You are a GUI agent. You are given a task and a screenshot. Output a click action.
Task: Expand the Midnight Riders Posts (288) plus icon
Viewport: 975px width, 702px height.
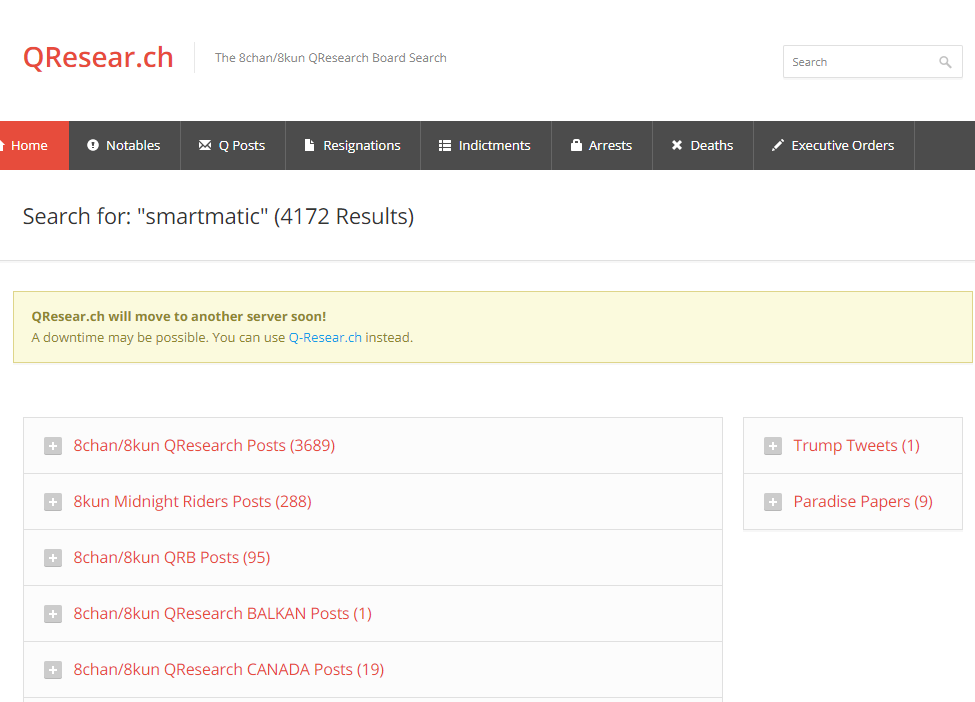click(53, 502)
